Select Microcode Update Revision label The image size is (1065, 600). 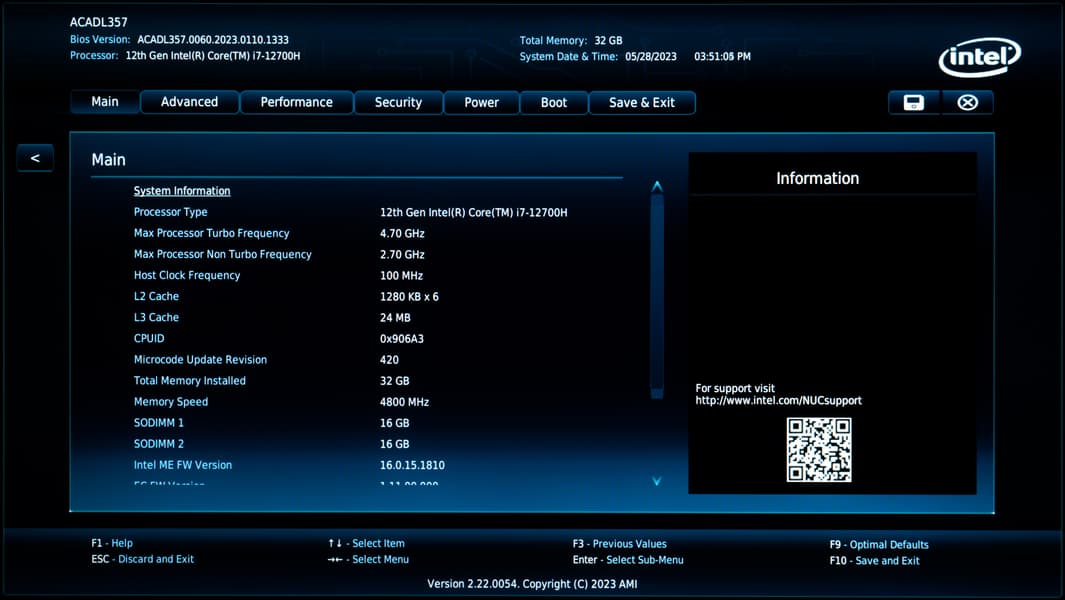tap(200, 359)
